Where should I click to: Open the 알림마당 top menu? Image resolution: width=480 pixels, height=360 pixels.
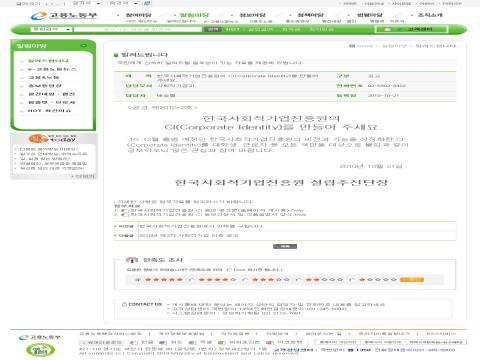click(x=194, y=15)
